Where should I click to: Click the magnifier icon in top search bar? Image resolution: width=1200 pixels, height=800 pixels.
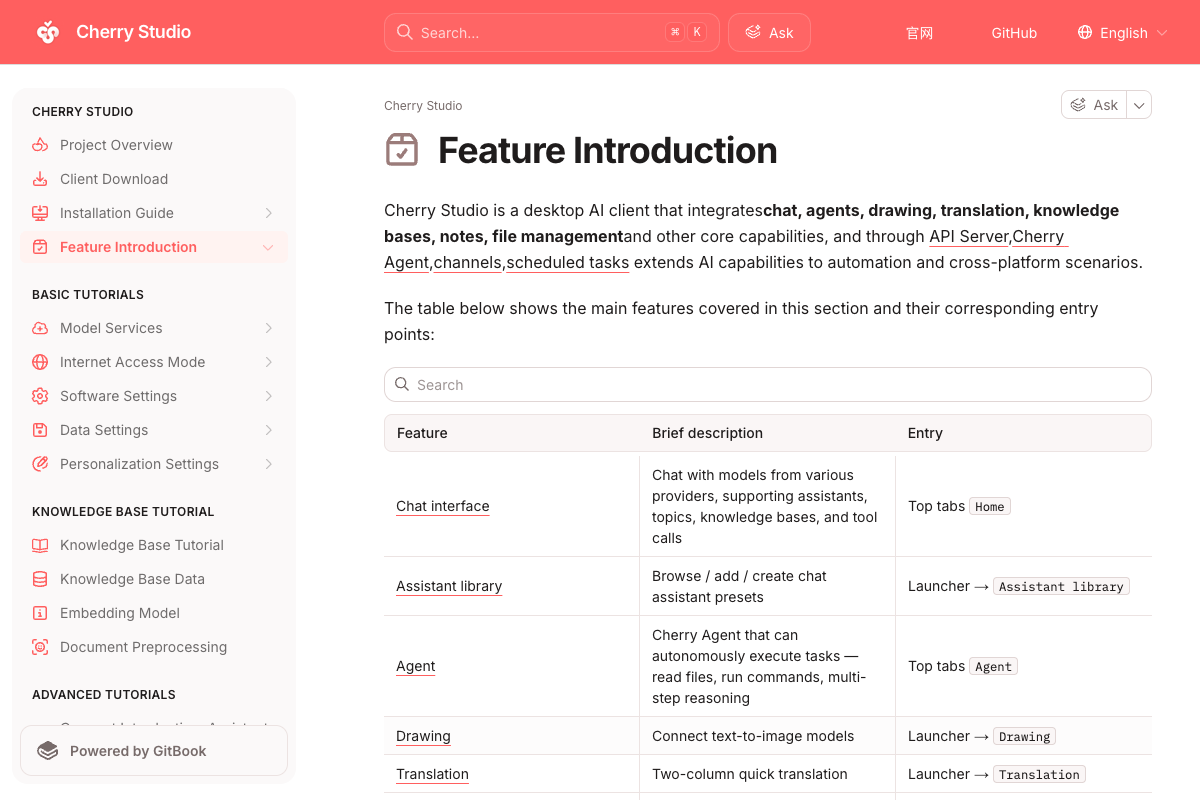[x=405, y=32]
